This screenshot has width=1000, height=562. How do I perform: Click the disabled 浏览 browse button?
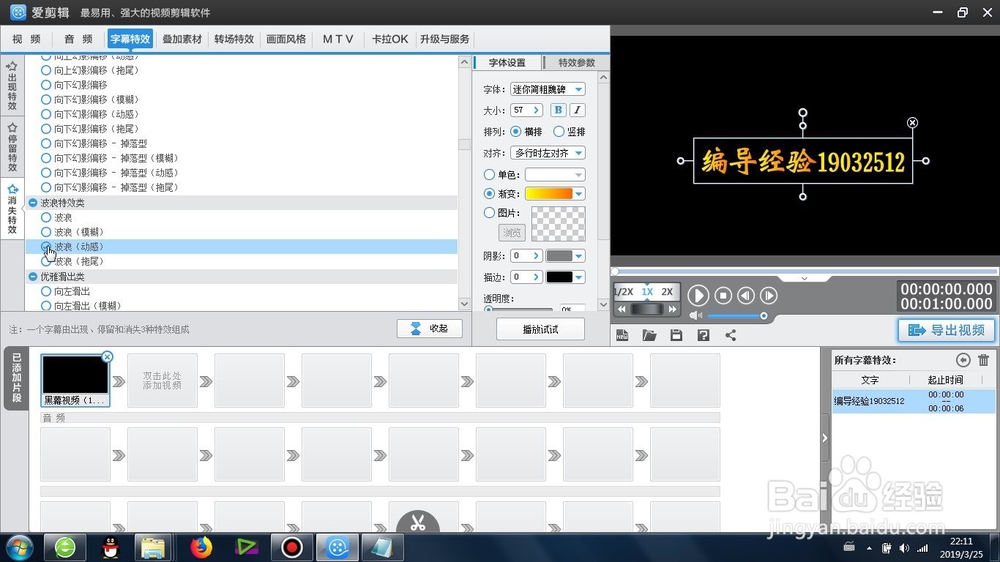point(511,233)
